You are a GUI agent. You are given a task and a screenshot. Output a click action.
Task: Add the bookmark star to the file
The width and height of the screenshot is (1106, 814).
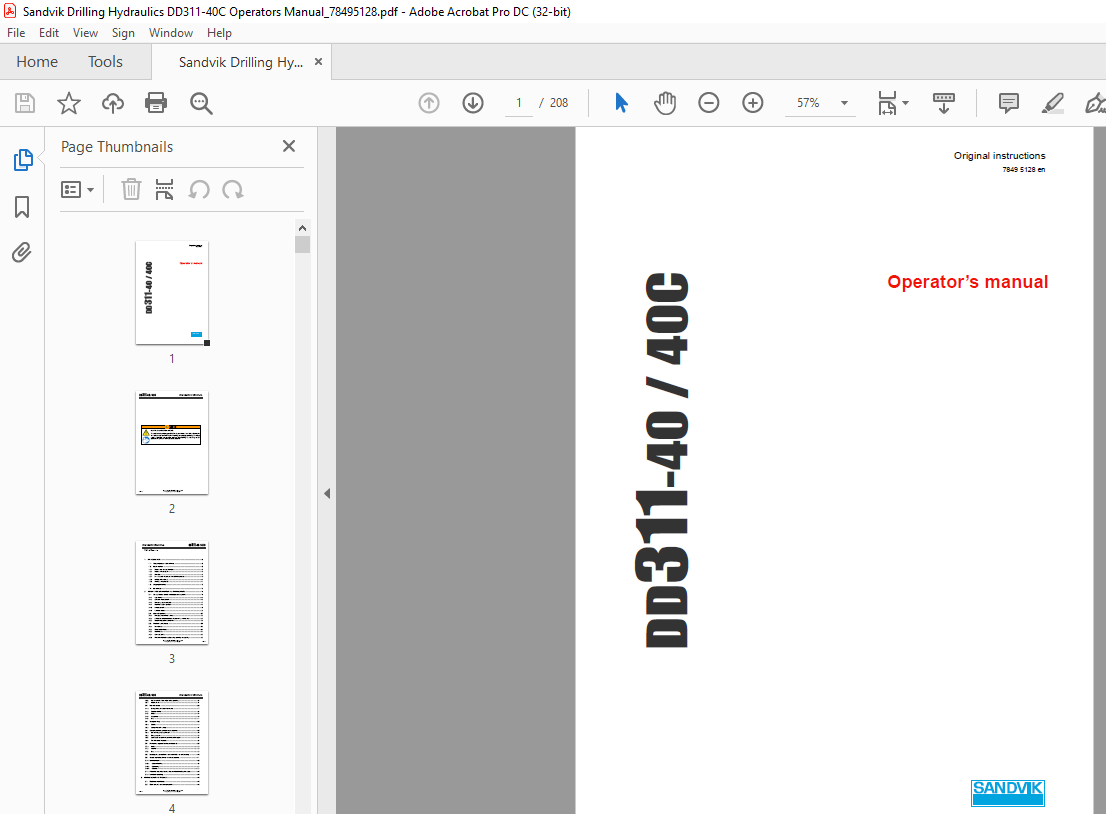pos(68,103)
